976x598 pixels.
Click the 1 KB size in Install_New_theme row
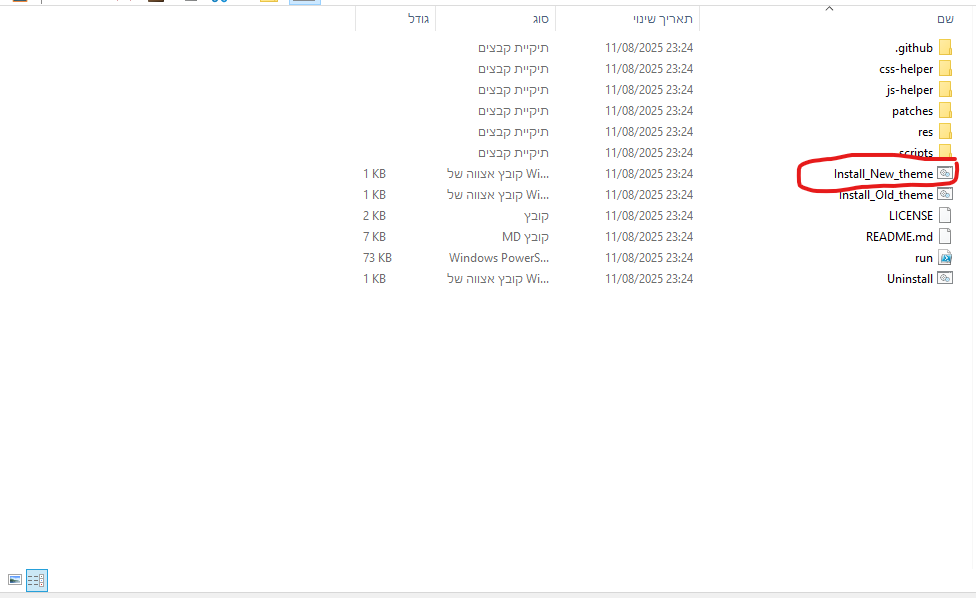click(x=374, y=174)
